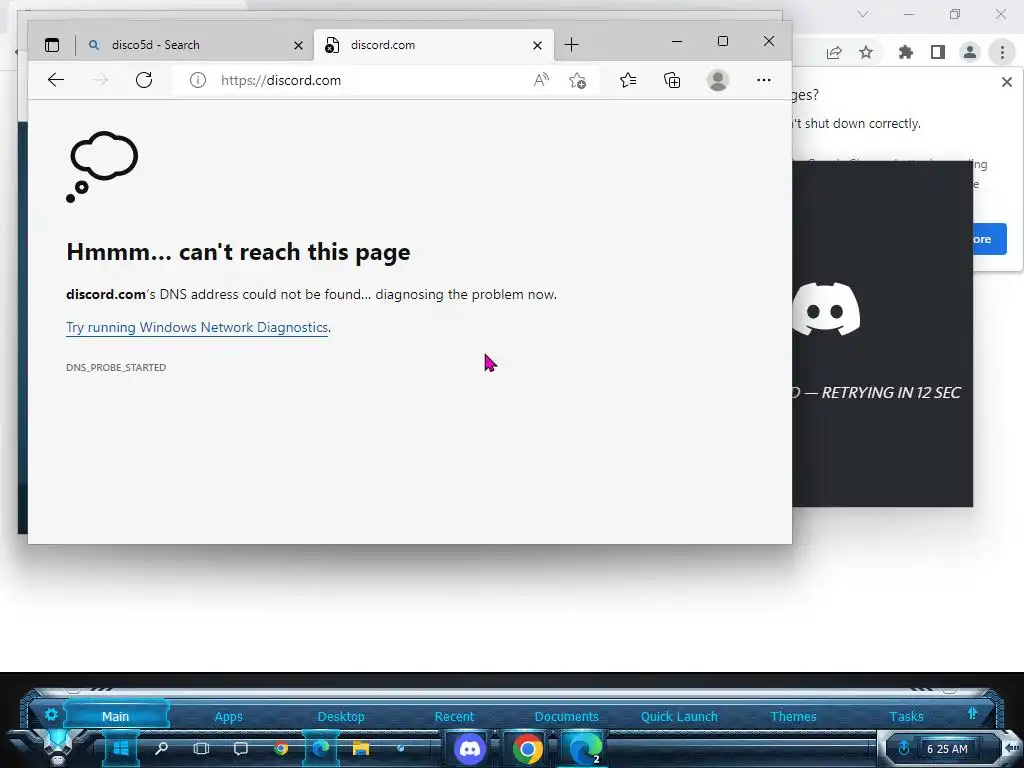
Task: Switch to Edge running app with 2 badge
Action: (x=584, y=748)
